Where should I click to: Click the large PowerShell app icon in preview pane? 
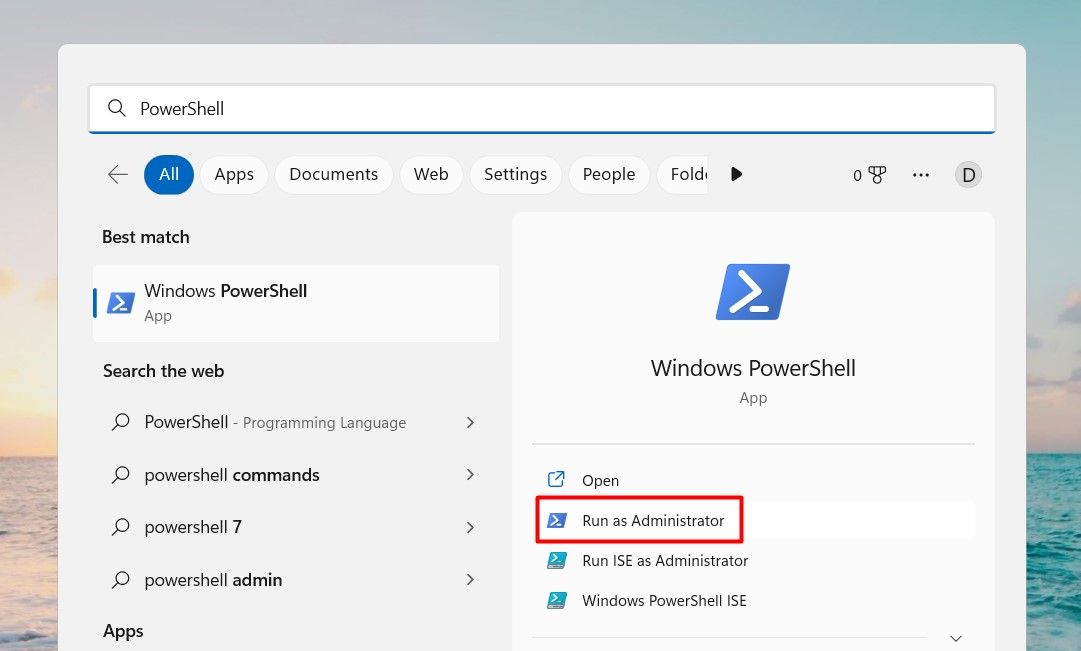(x=752, y=291)
